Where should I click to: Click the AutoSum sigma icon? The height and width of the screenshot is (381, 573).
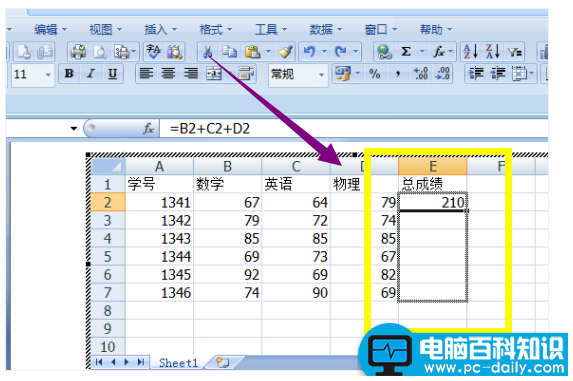(x=406, y=52)
